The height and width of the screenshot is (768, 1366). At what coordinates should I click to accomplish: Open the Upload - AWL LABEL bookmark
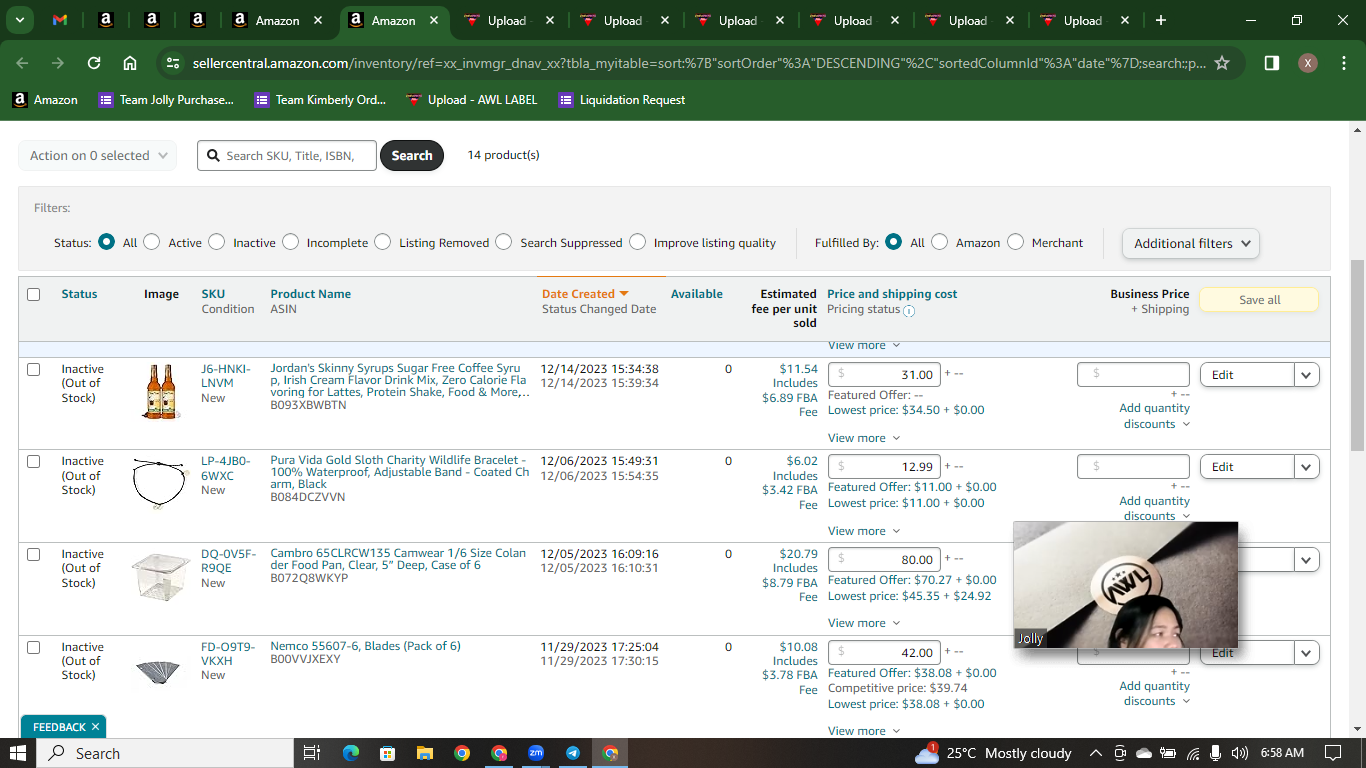[472, 100]
